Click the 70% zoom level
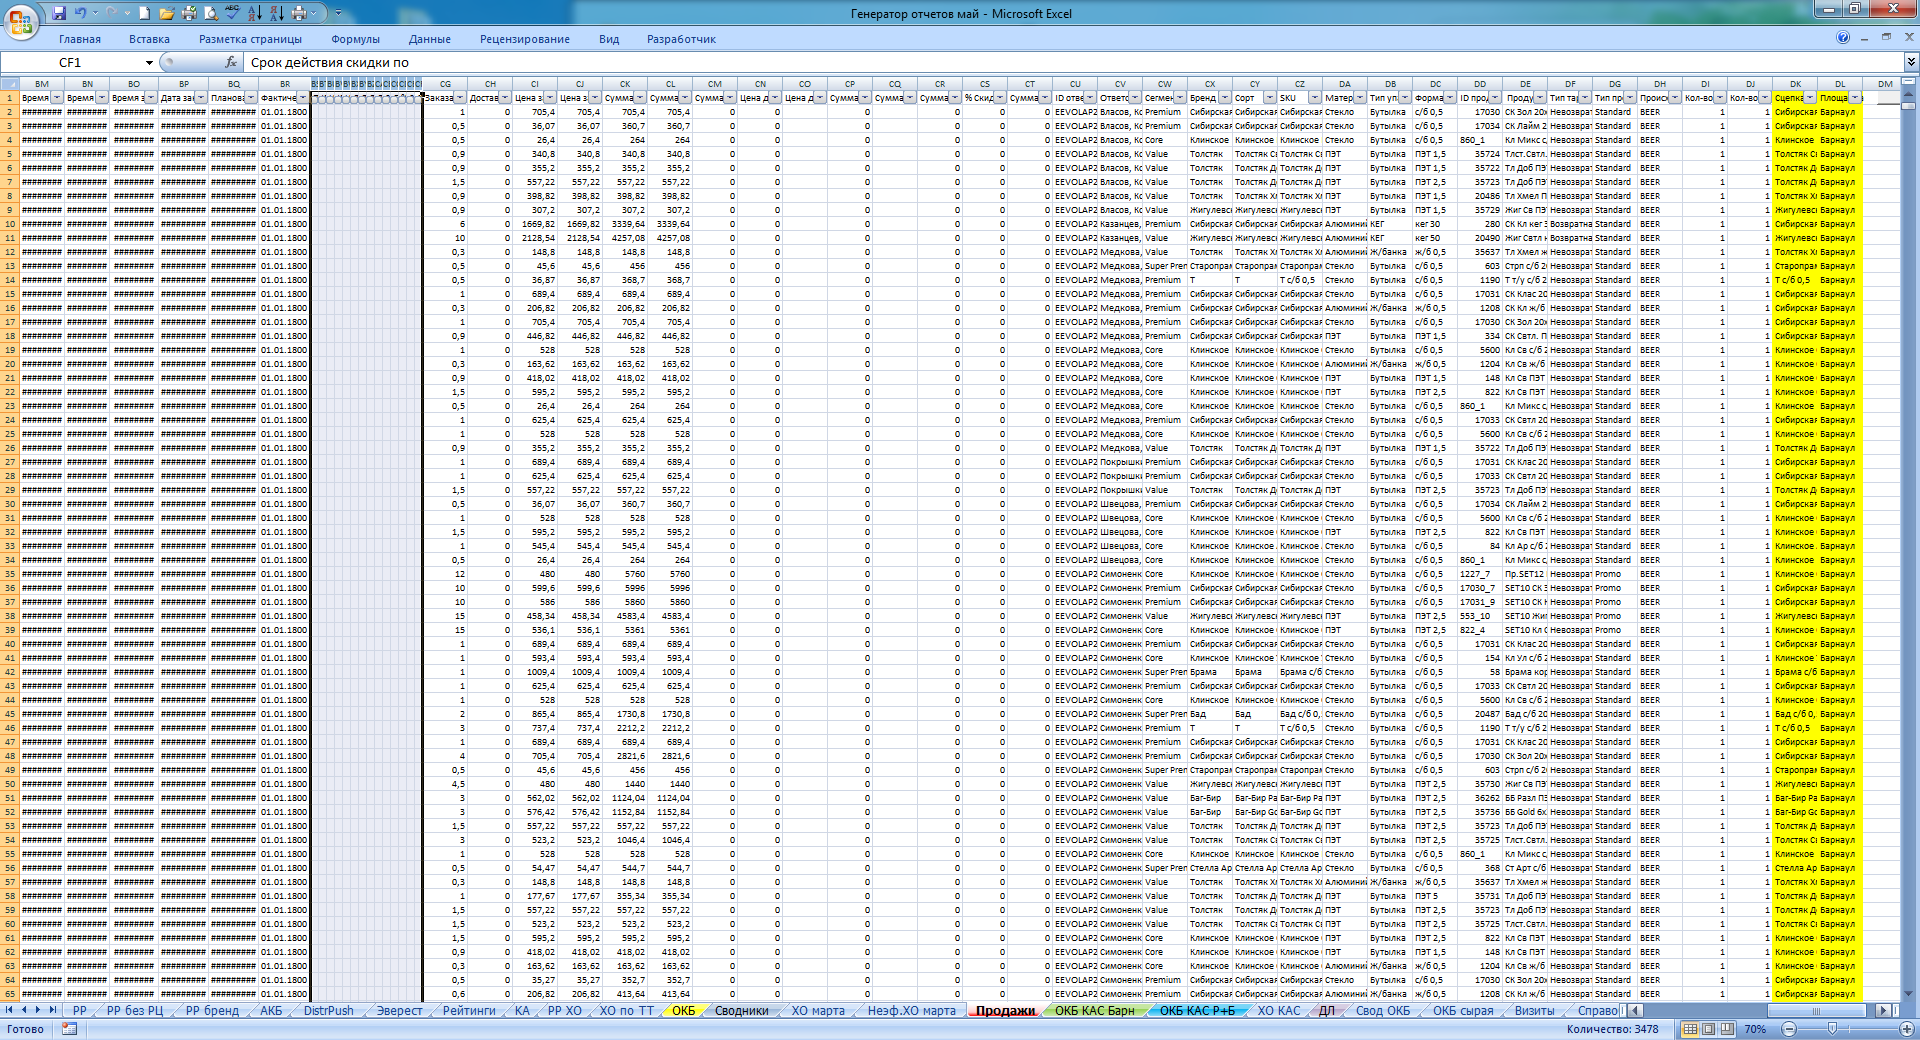This screenshot has height=1040, width=1920. [x=1755, y=1029]
